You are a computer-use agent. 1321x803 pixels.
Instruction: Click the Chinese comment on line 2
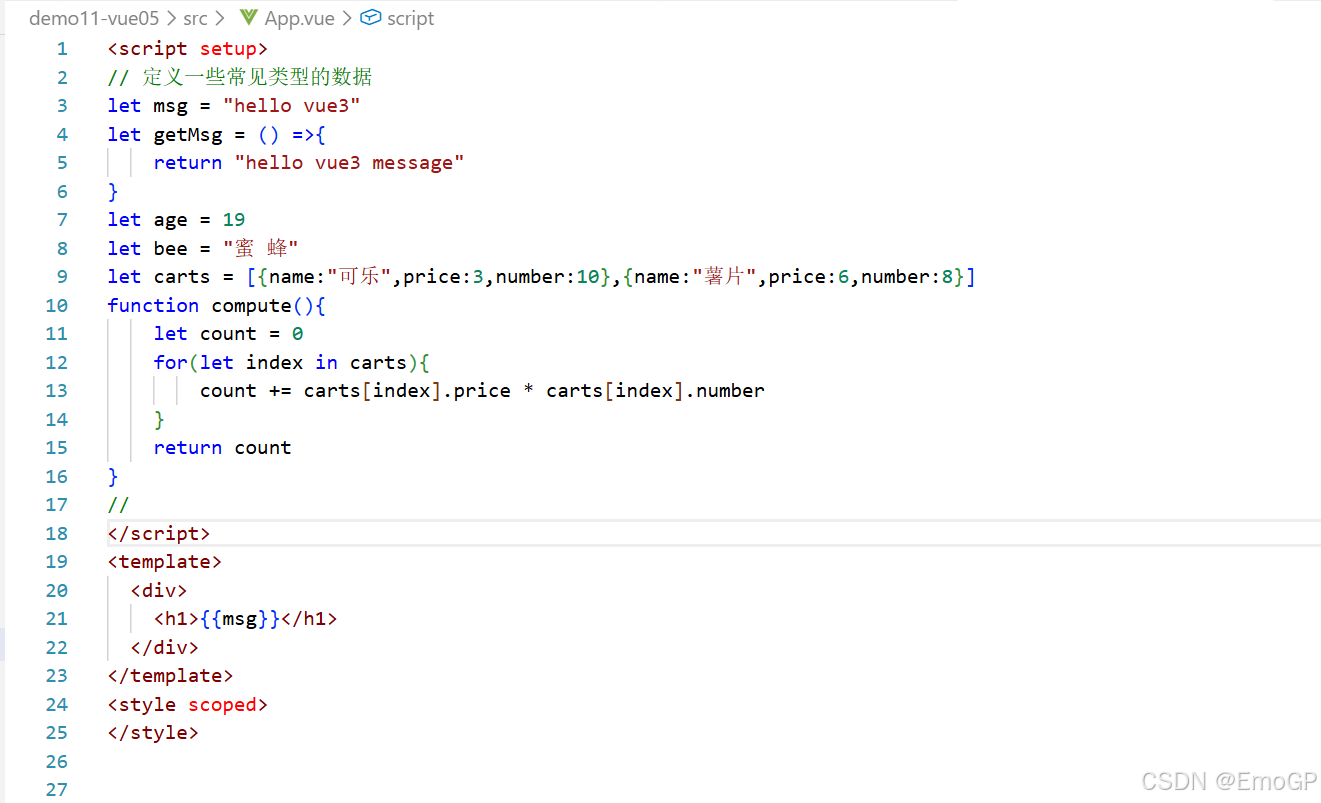click(x=240, y=77)
